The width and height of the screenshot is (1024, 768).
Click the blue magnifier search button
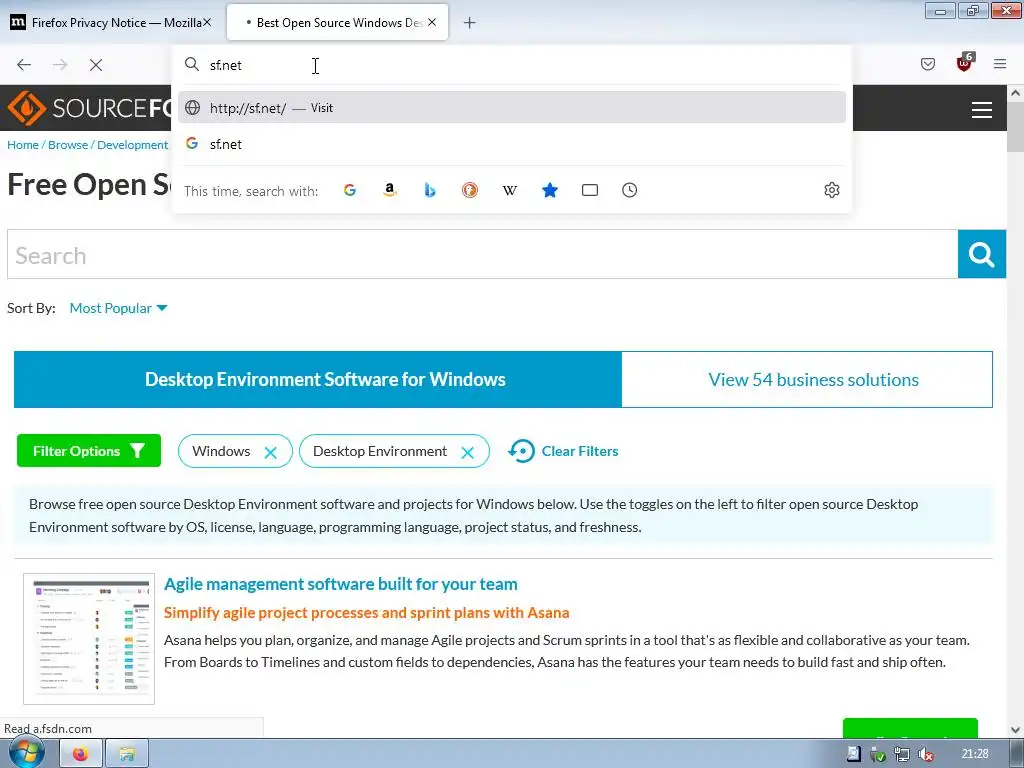coord(982,254)
